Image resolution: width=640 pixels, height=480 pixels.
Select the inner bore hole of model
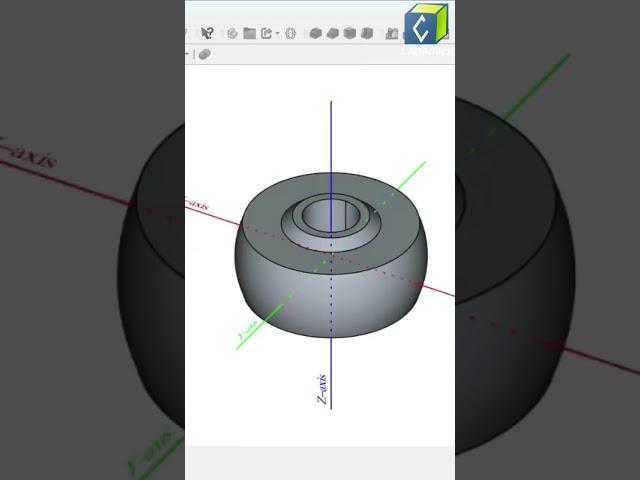point(330,216)
